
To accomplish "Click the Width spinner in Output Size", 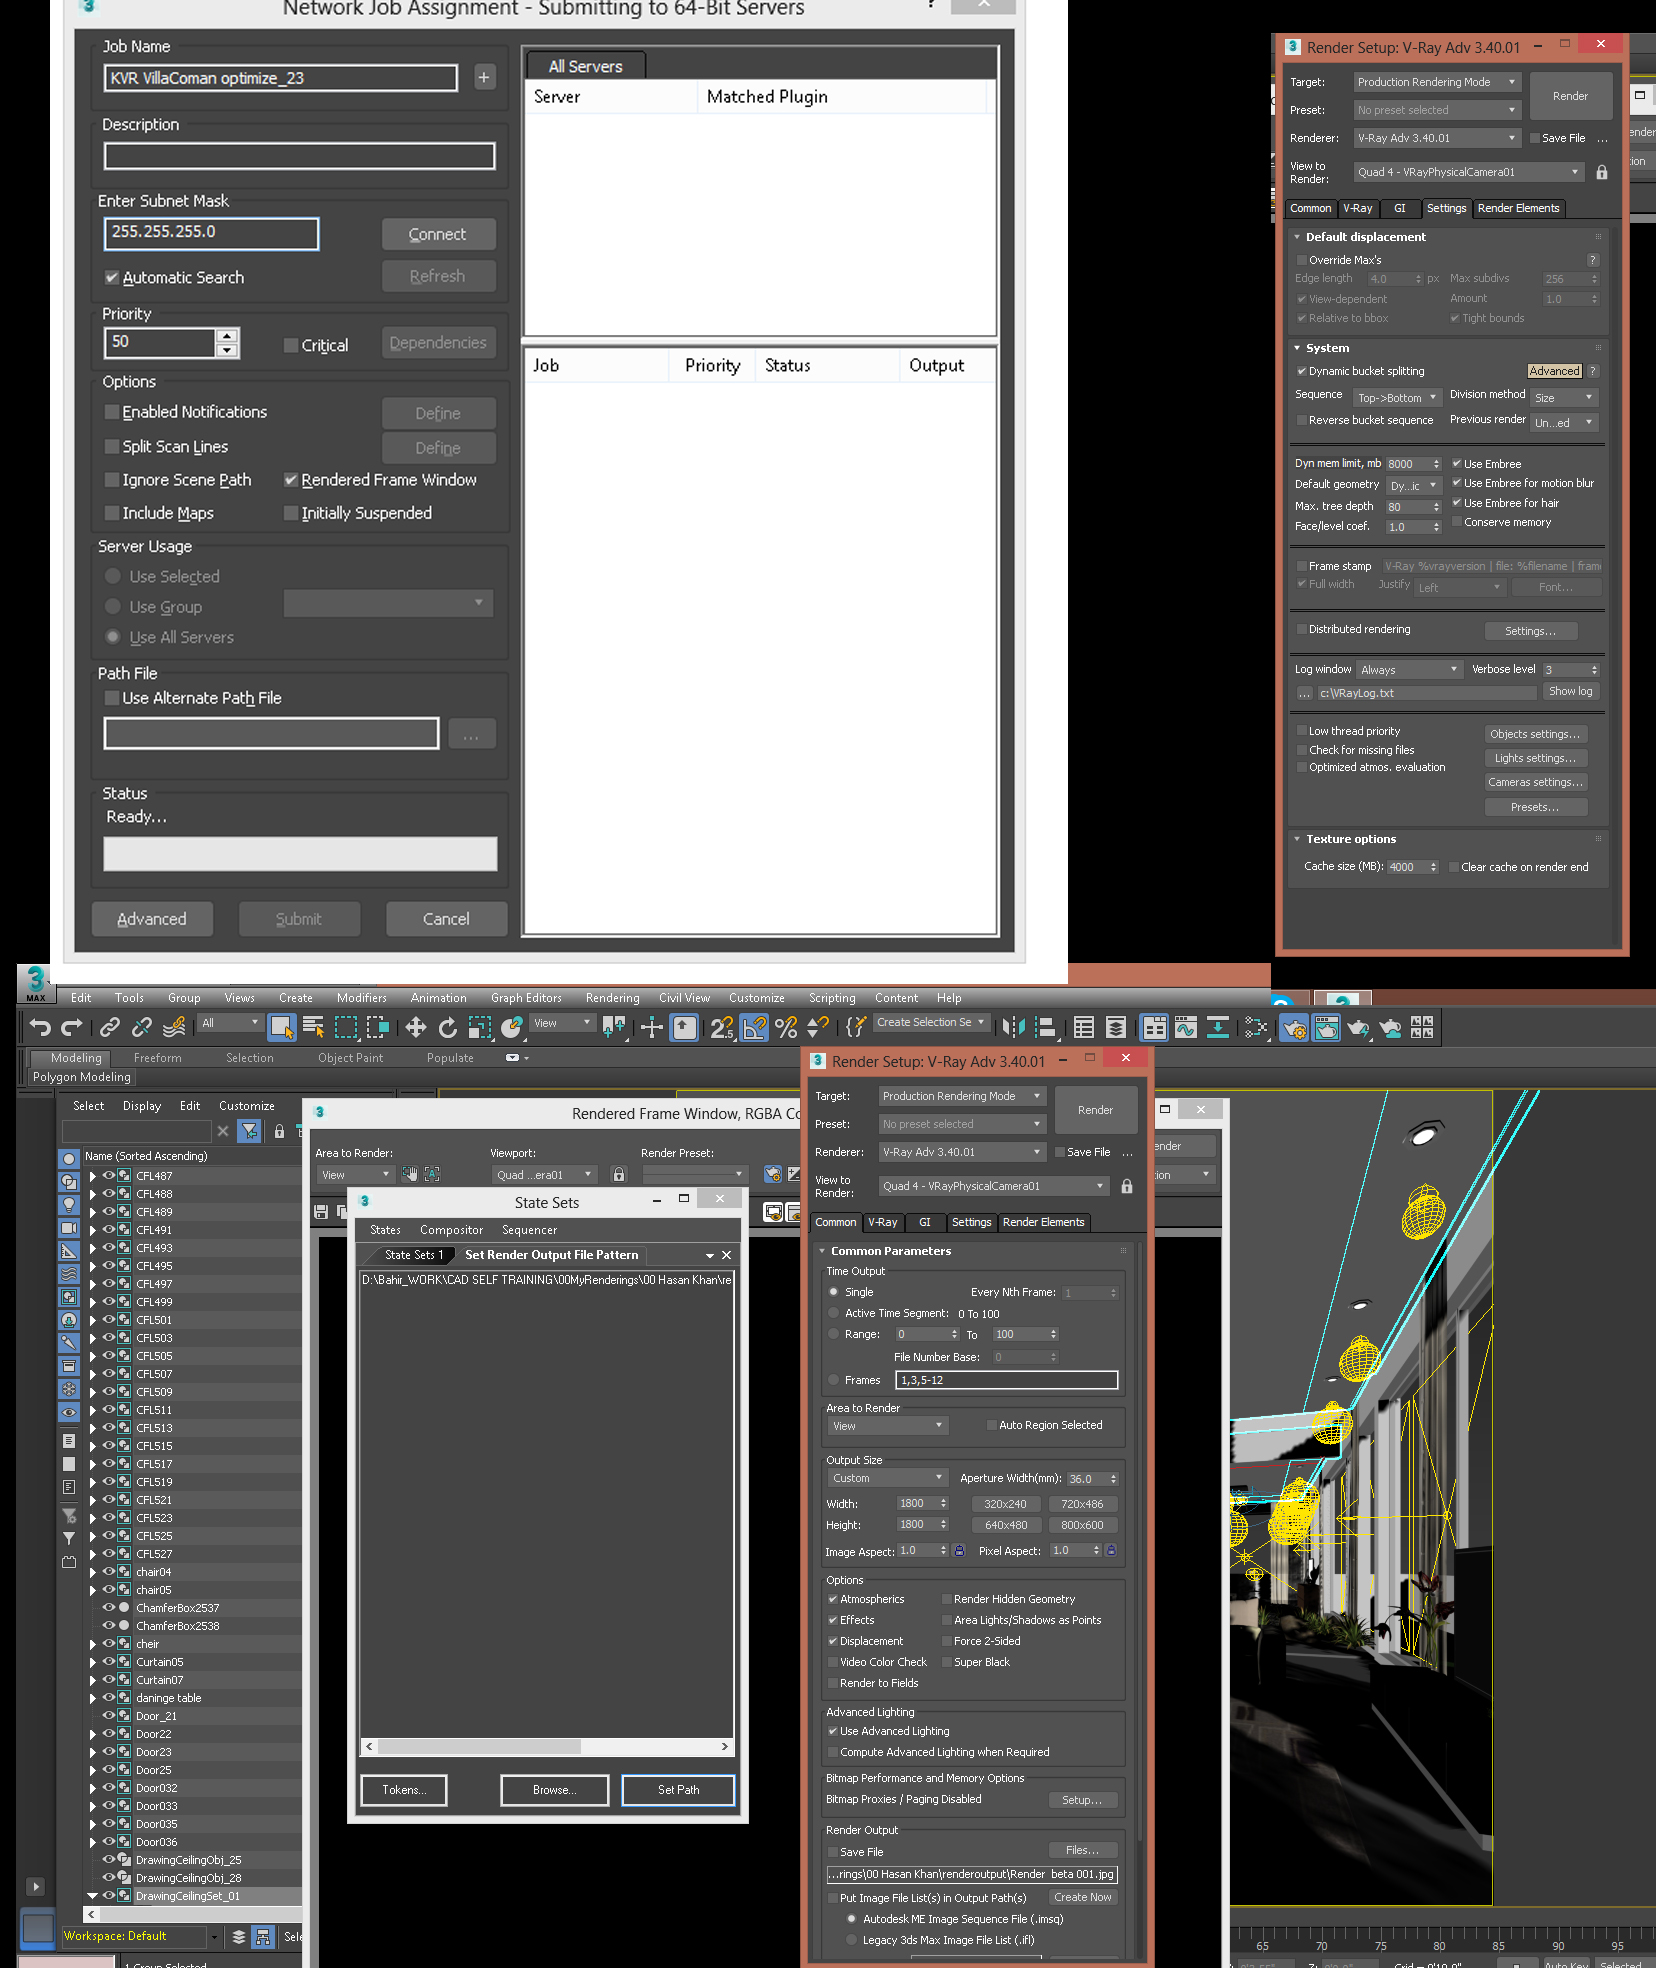I will pyautogui.click(x=942, y=1503).
